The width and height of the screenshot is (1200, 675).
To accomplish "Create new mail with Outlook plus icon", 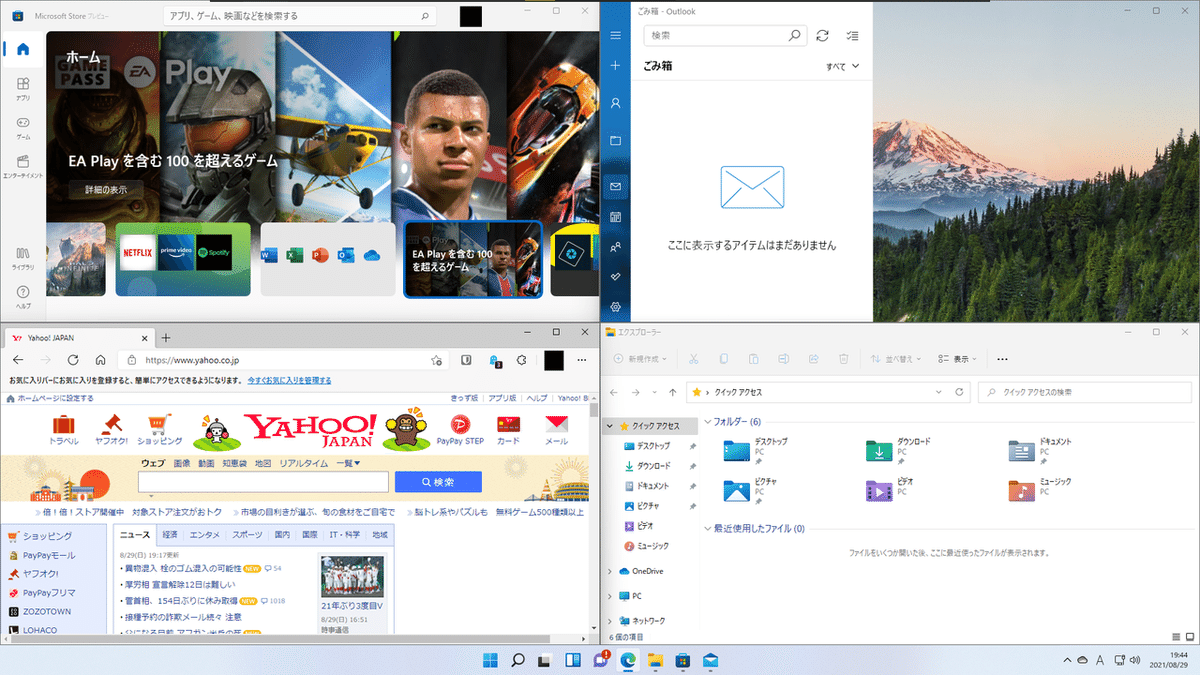I will click(x=616, y=66).
